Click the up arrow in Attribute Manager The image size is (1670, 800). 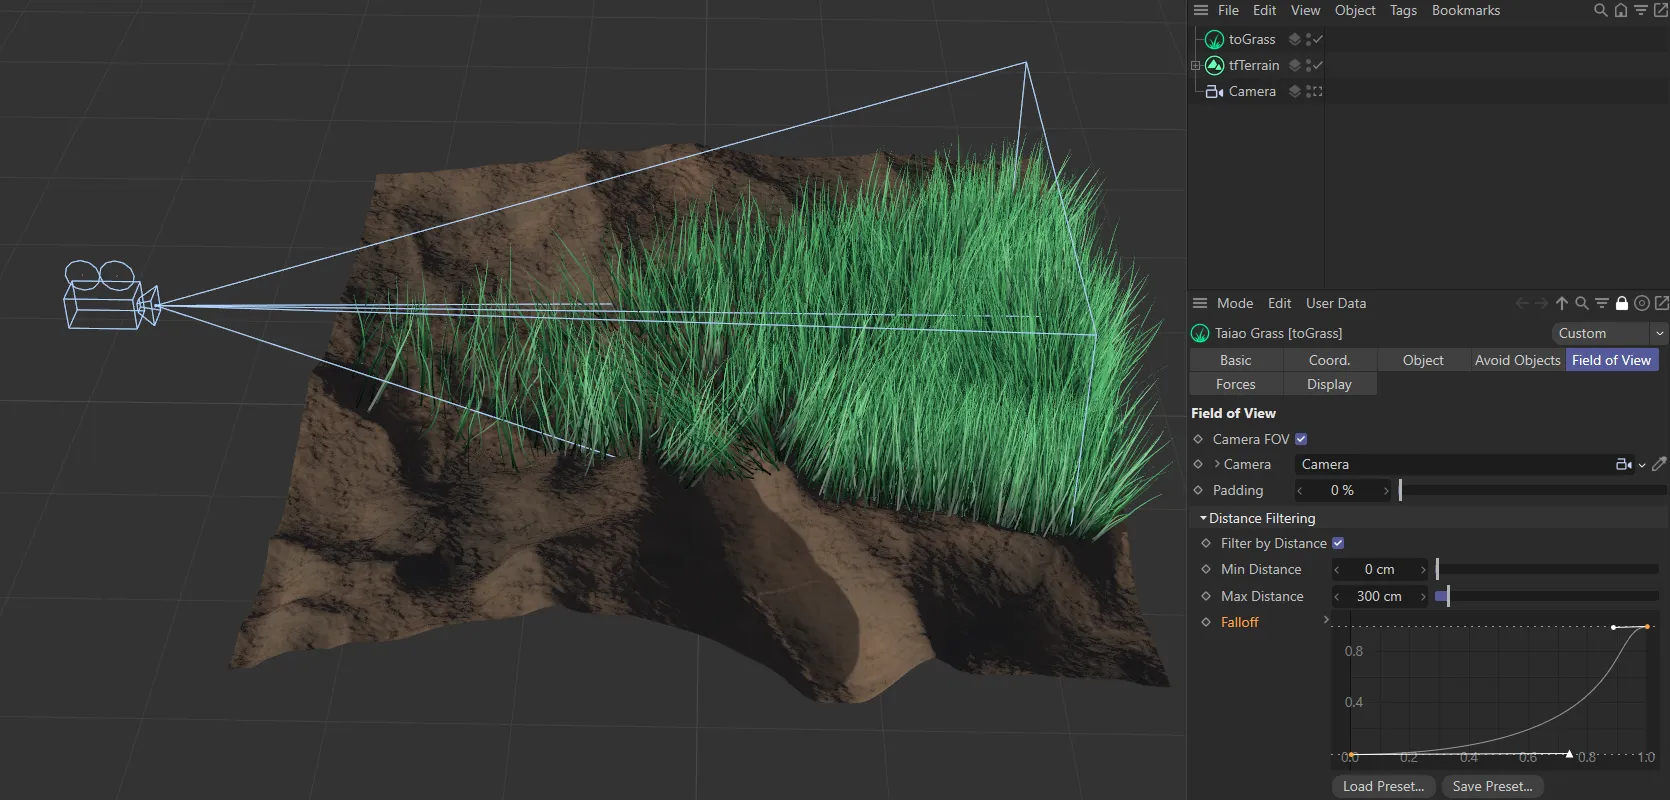click(x=1562, y=304)
